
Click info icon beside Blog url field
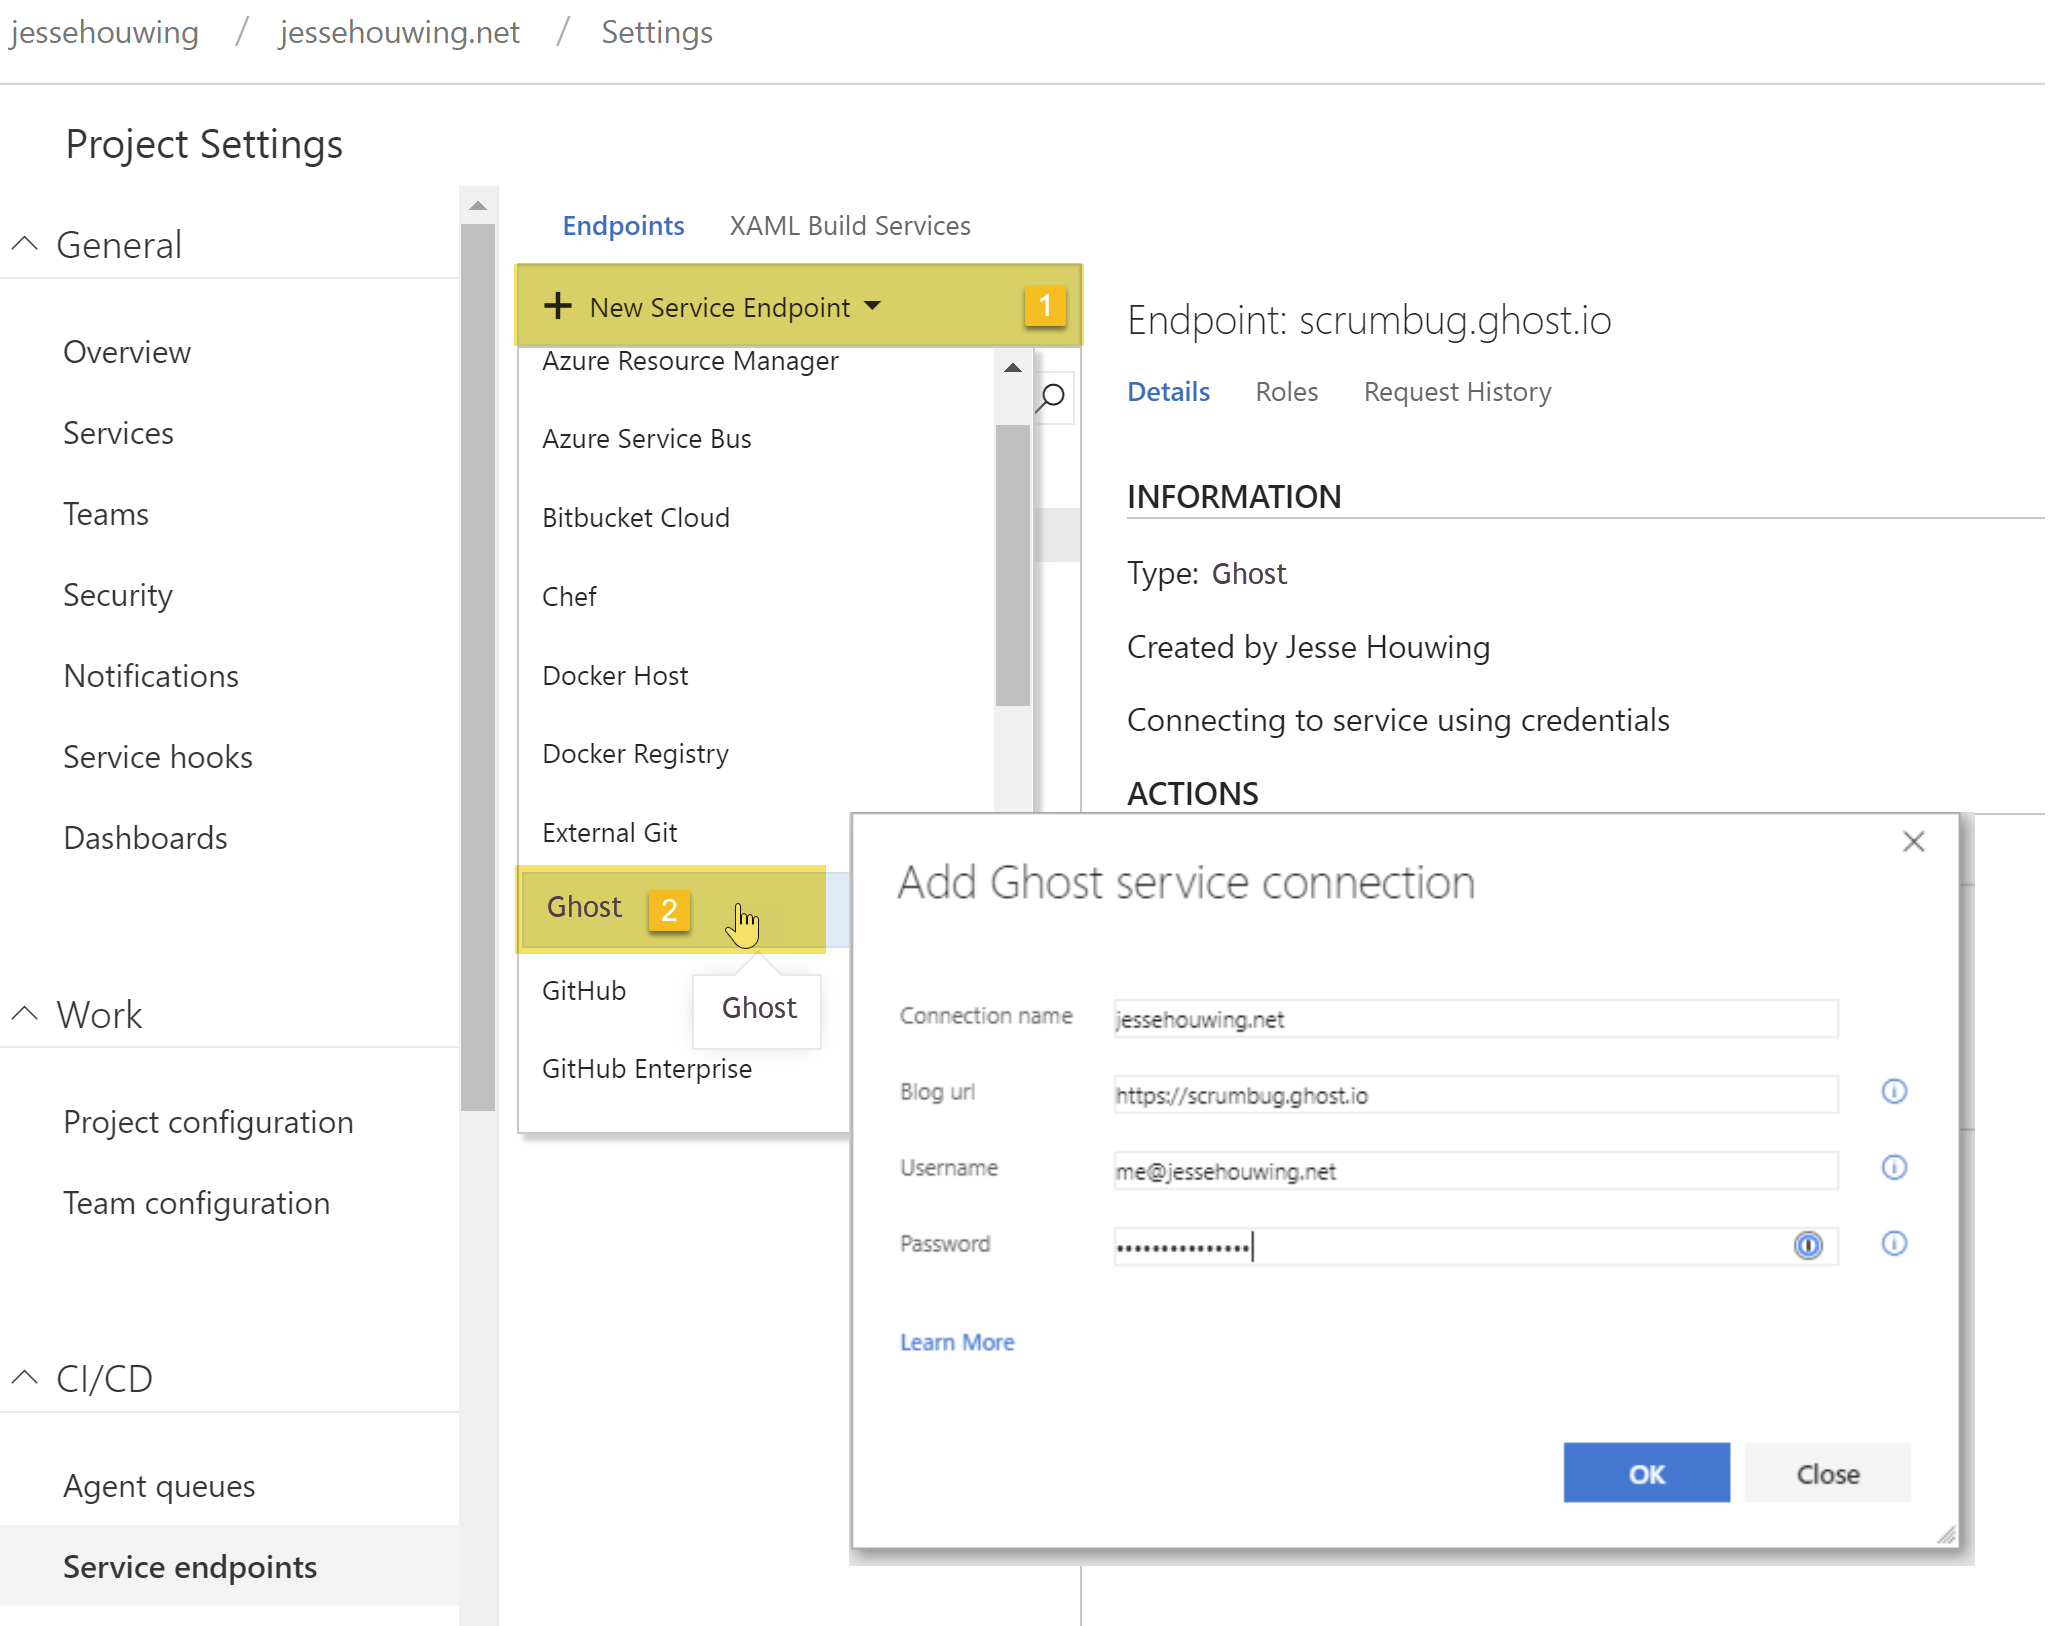pos(1894,1091)
